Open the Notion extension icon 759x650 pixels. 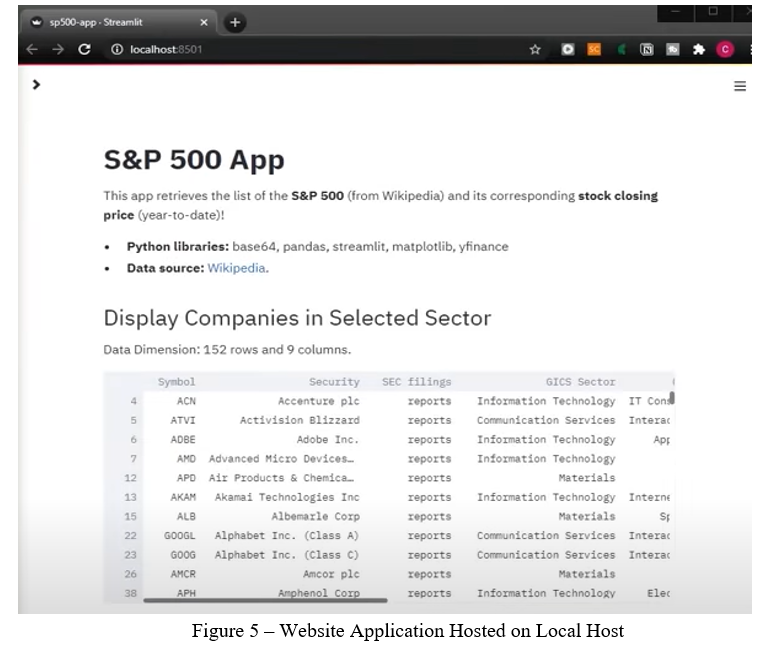tap(647, 49)
